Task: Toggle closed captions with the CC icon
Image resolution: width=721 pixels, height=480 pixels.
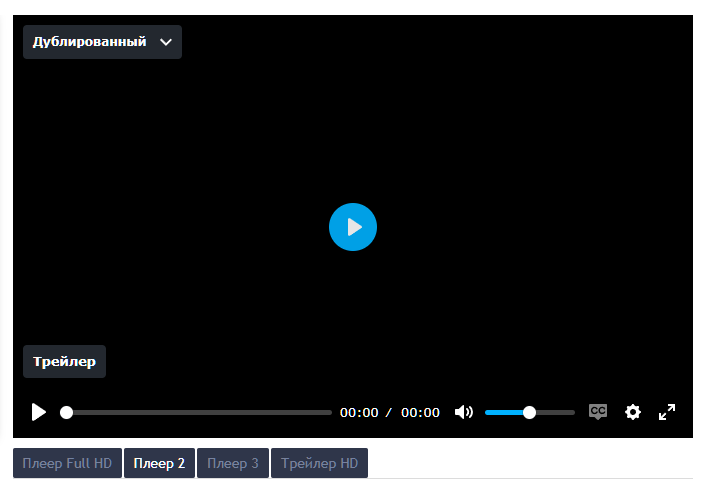Action: (x=598, y=411)
